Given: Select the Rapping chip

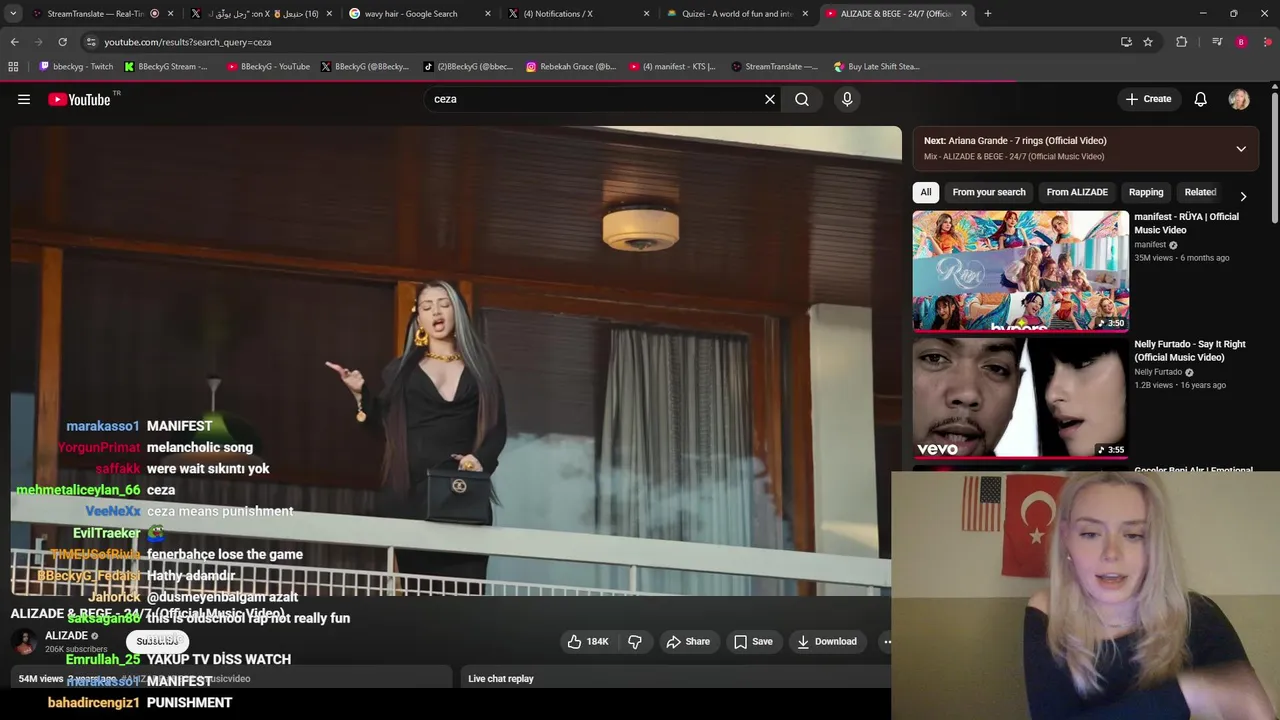Looking at the screenshot, I should pyautogui.click(x=1146, y=192).
